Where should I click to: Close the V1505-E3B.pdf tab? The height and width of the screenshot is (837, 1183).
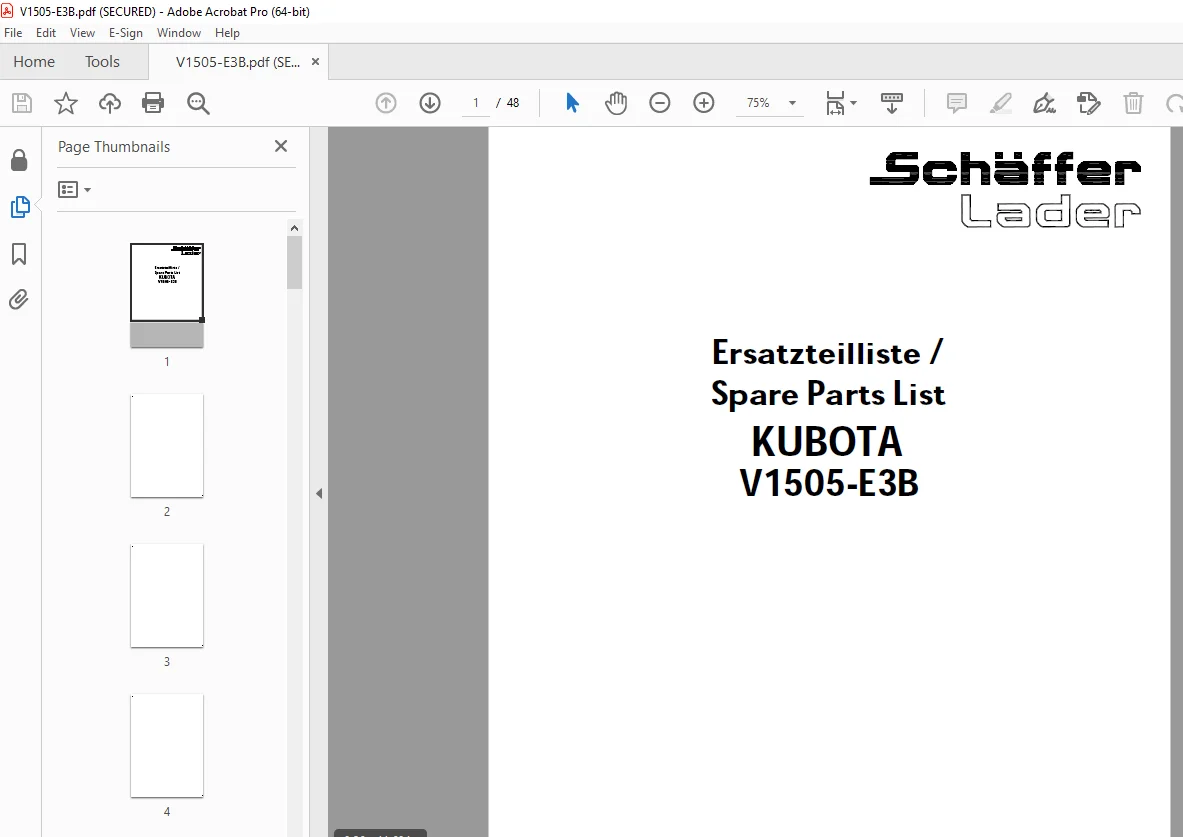[315, 62]
